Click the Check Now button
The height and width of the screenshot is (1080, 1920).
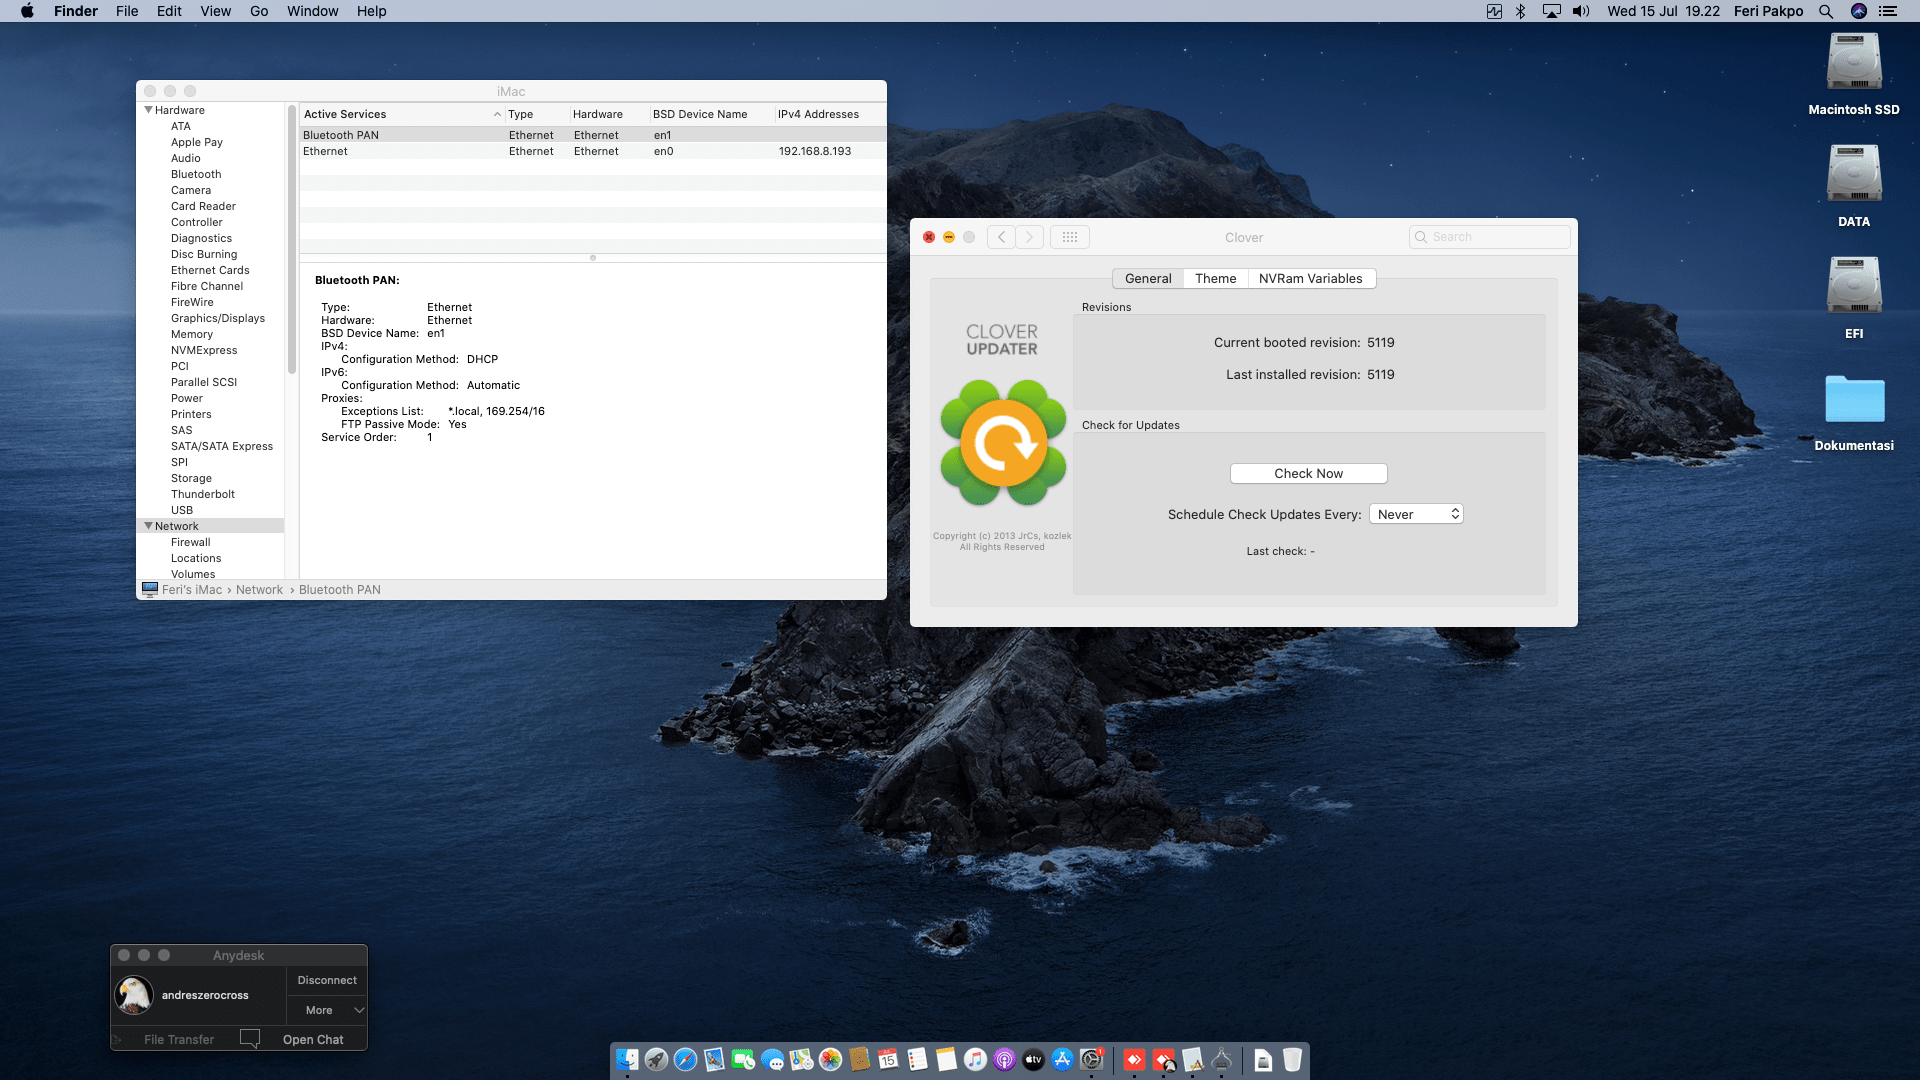point(1308,474)
